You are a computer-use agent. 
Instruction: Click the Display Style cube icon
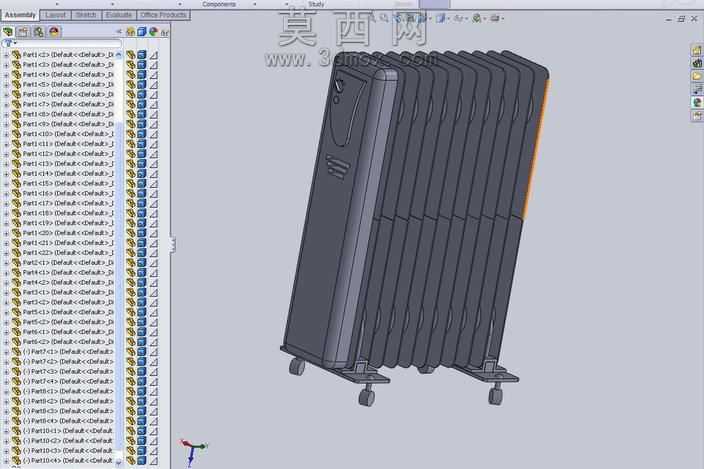(441, 18)
